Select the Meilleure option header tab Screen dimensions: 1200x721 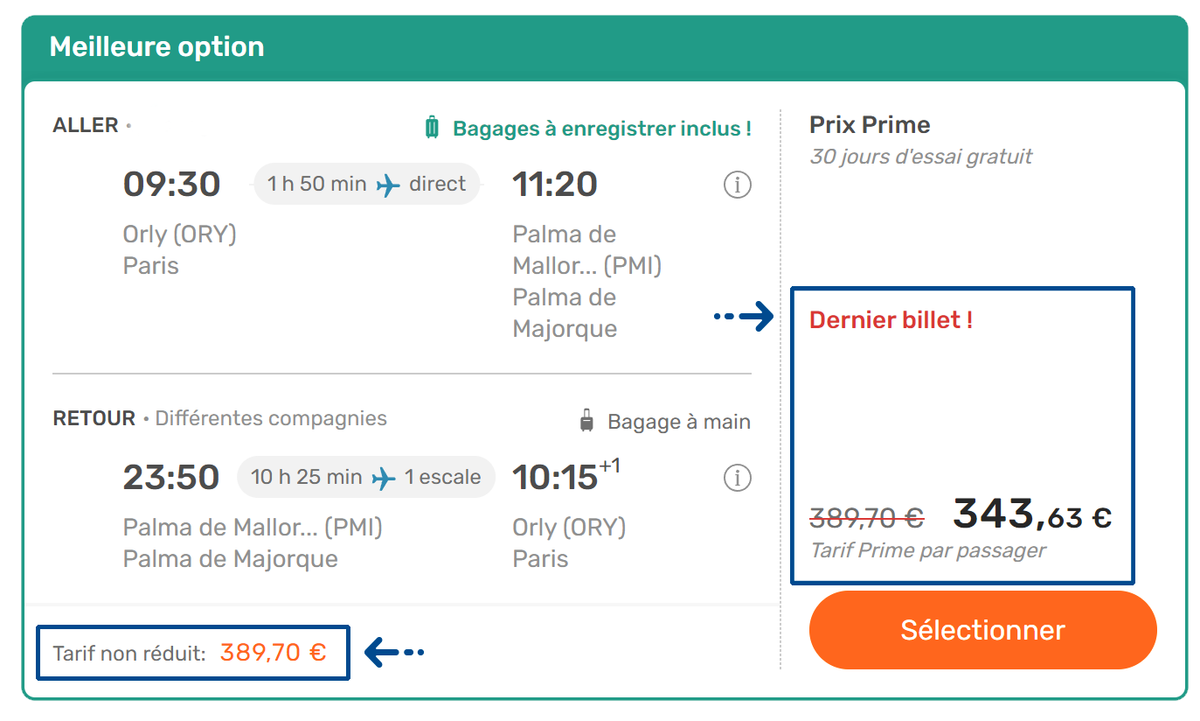coord(157,46)
